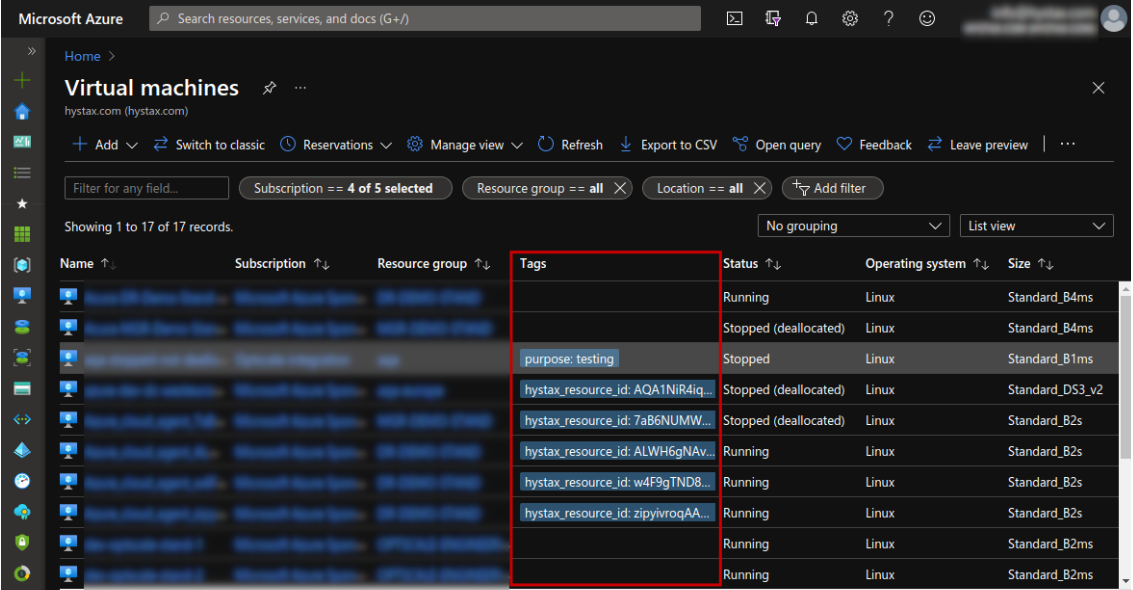Click the Filter for any field box
1133x590 pixels.
[x=147, y=188]
